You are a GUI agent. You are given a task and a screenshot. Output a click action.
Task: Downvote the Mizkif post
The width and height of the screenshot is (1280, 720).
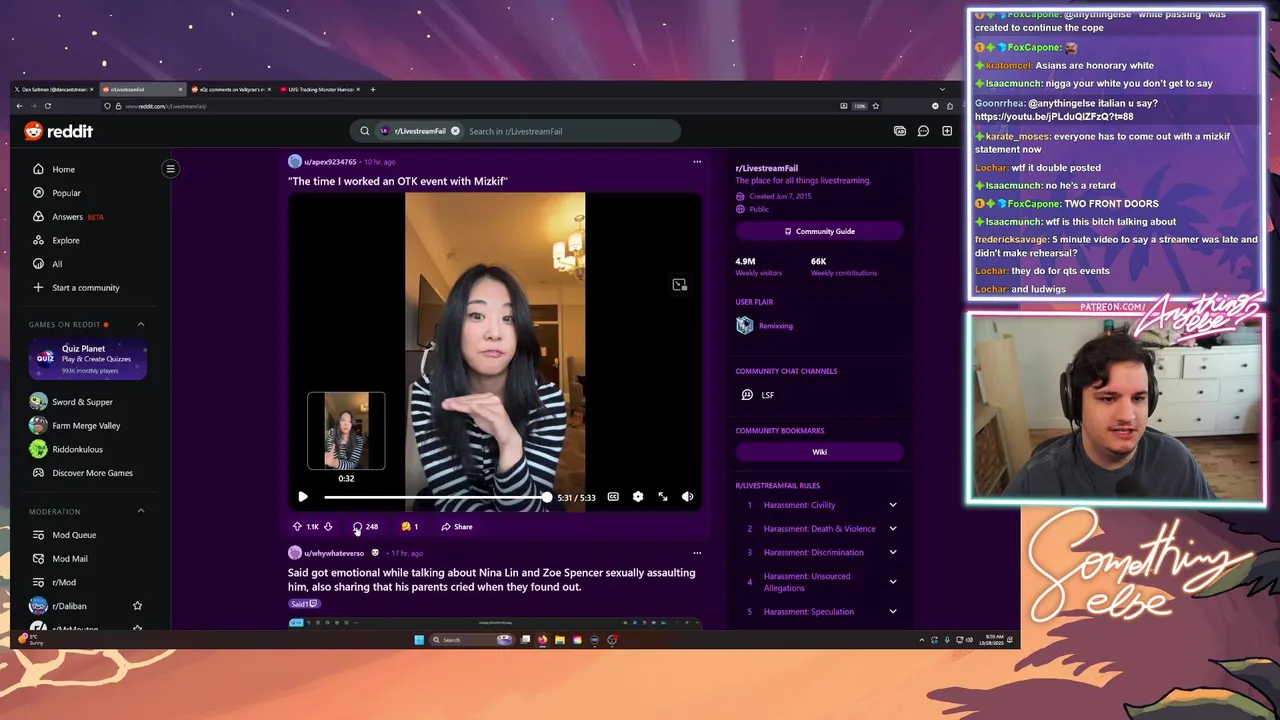[327, 527]
